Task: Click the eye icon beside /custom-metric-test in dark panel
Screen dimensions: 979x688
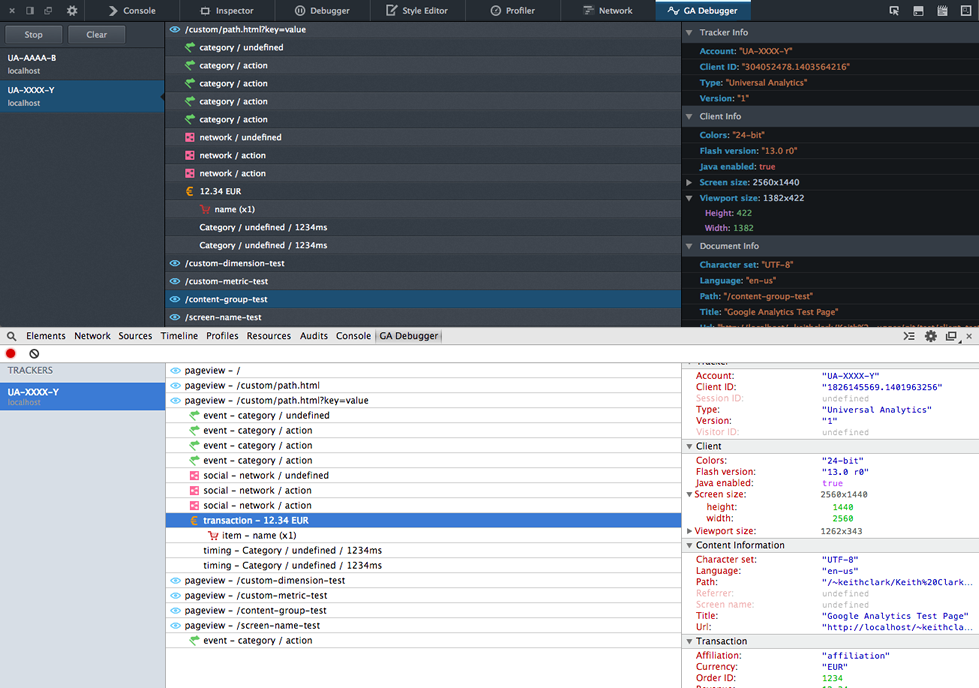Action: click(x=175, y=282)
